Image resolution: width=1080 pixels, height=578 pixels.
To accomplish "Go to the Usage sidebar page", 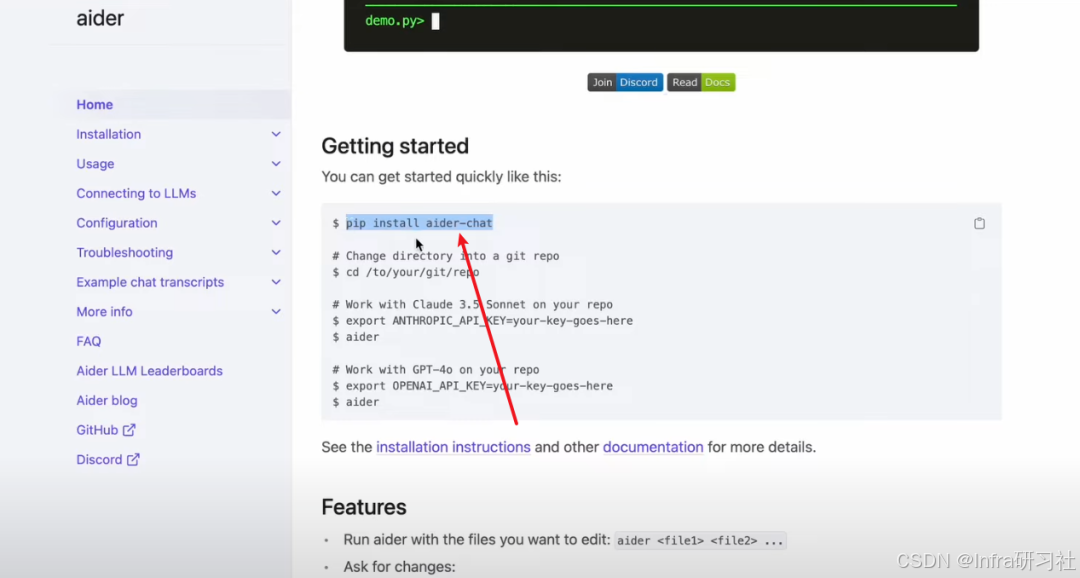I will pos(95,164).
